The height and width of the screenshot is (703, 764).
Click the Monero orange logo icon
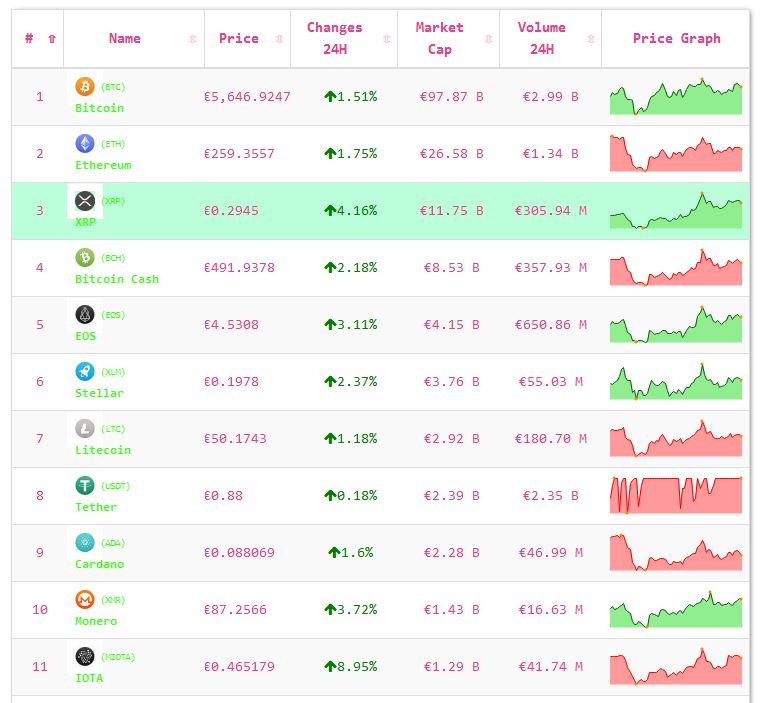(x=85, y=600)
